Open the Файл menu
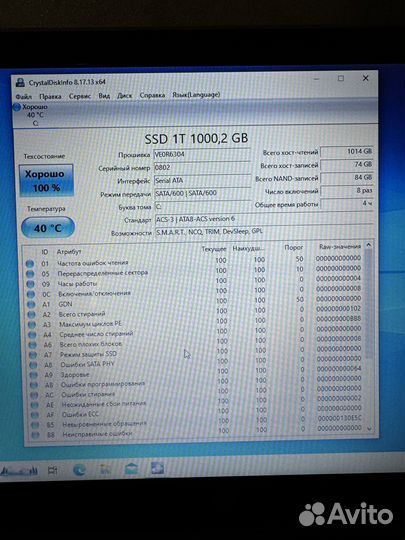 pyautogui.click(x=23, y=97)
